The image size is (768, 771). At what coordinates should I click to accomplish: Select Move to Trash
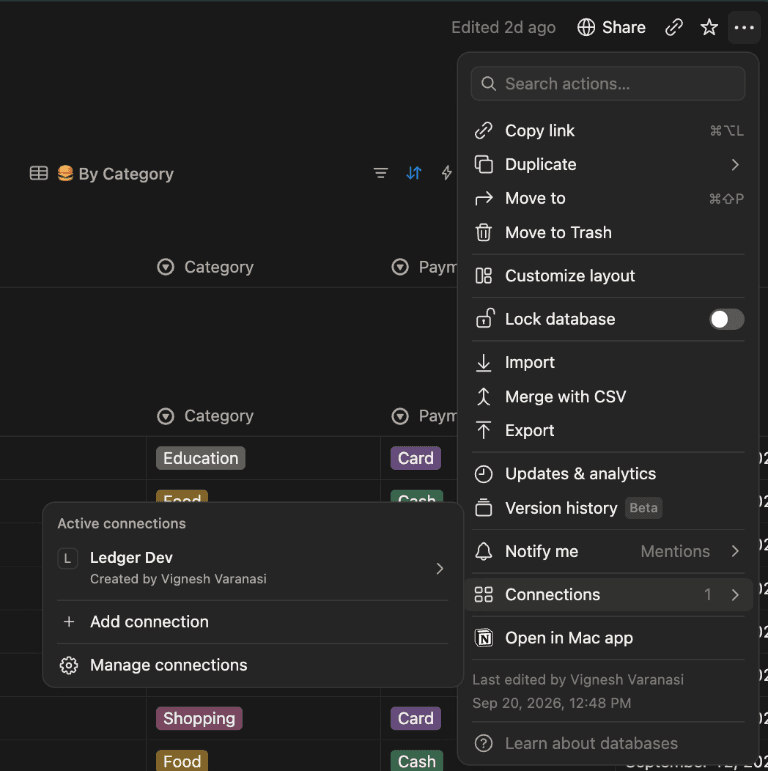click(x=608, y=233)
